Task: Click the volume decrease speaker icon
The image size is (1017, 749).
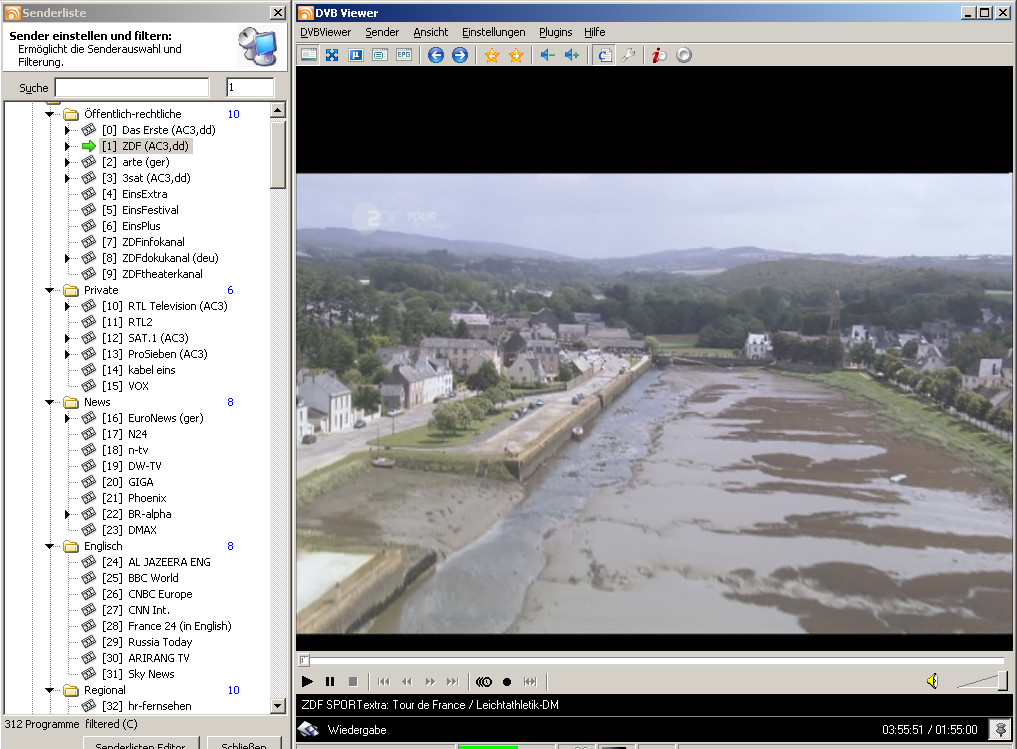Action: pos(547,55)
